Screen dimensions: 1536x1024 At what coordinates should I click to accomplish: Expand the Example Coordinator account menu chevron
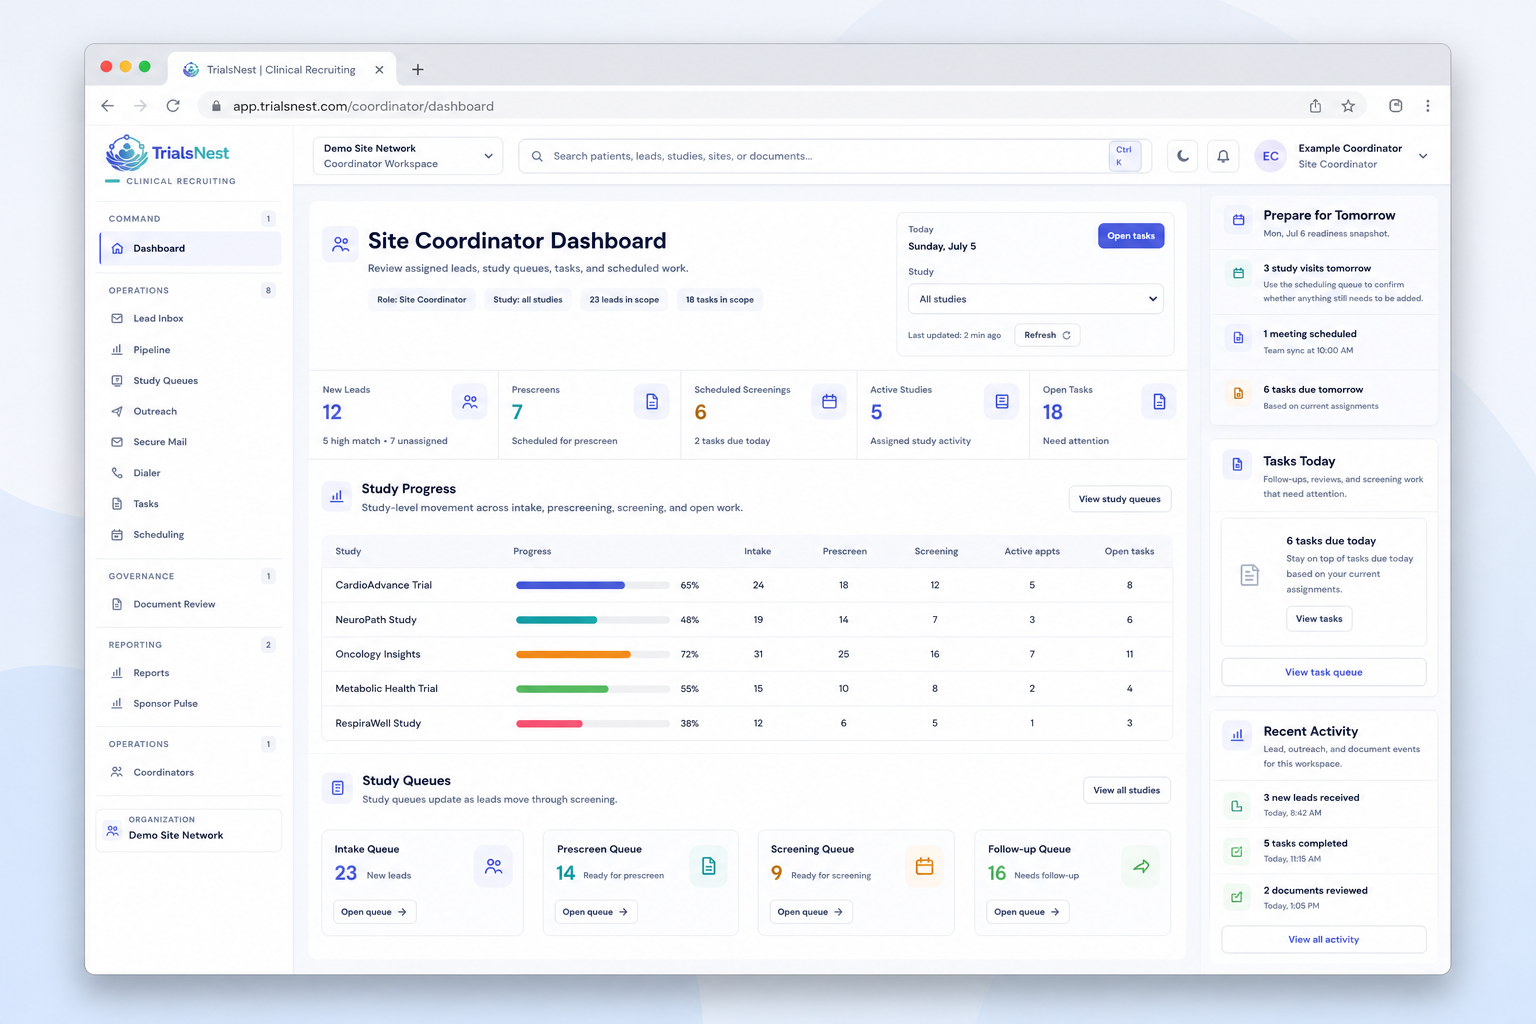pos(1423,156)
